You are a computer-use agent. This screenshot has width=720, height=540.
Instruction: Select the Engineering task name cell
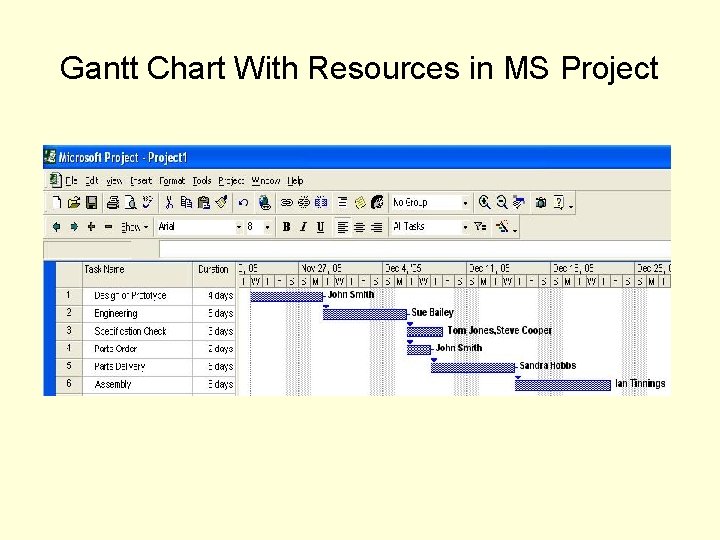(137, 313)
